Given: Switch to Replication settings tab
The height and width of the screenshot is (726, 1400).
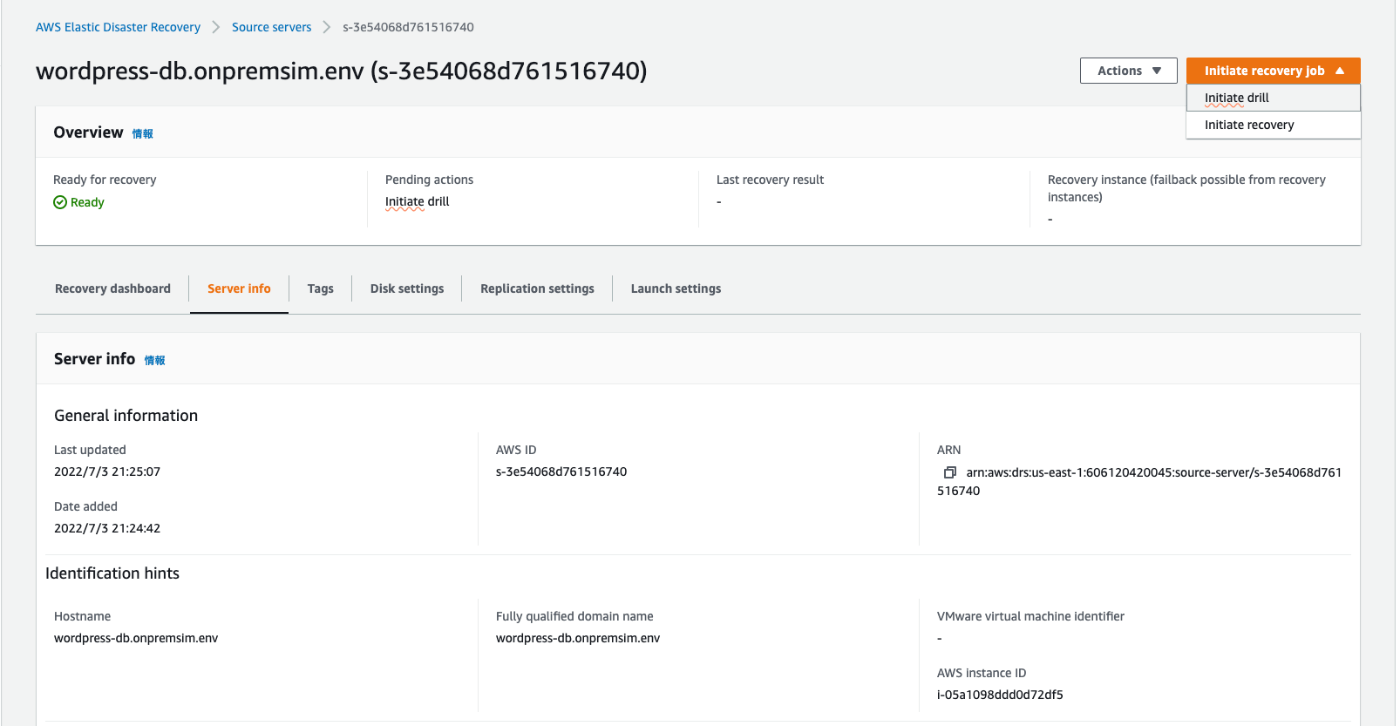Looking at the screenshot, I should [x=537, y=289].
